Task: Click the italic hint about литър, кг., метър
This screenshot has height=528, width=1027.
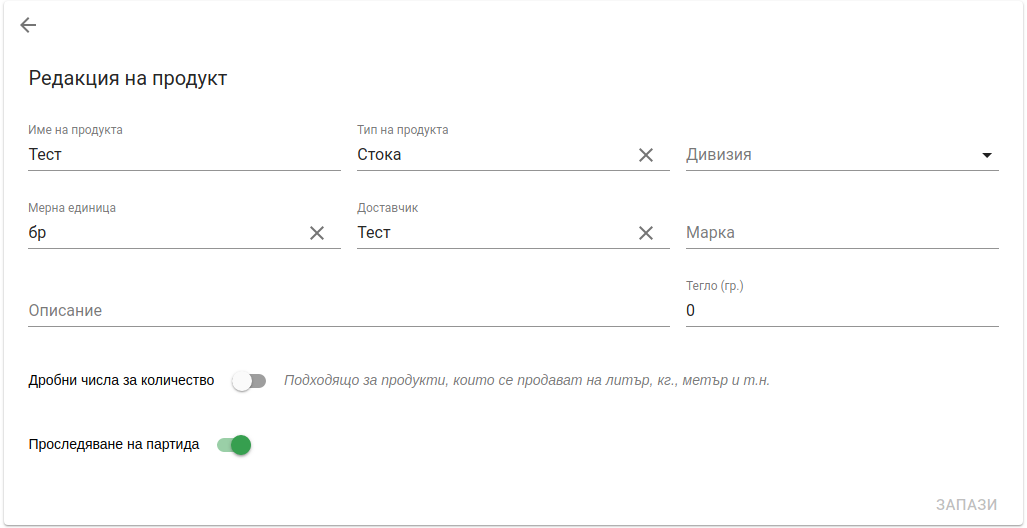Action: pyautogui.click(x=527, y=381)
